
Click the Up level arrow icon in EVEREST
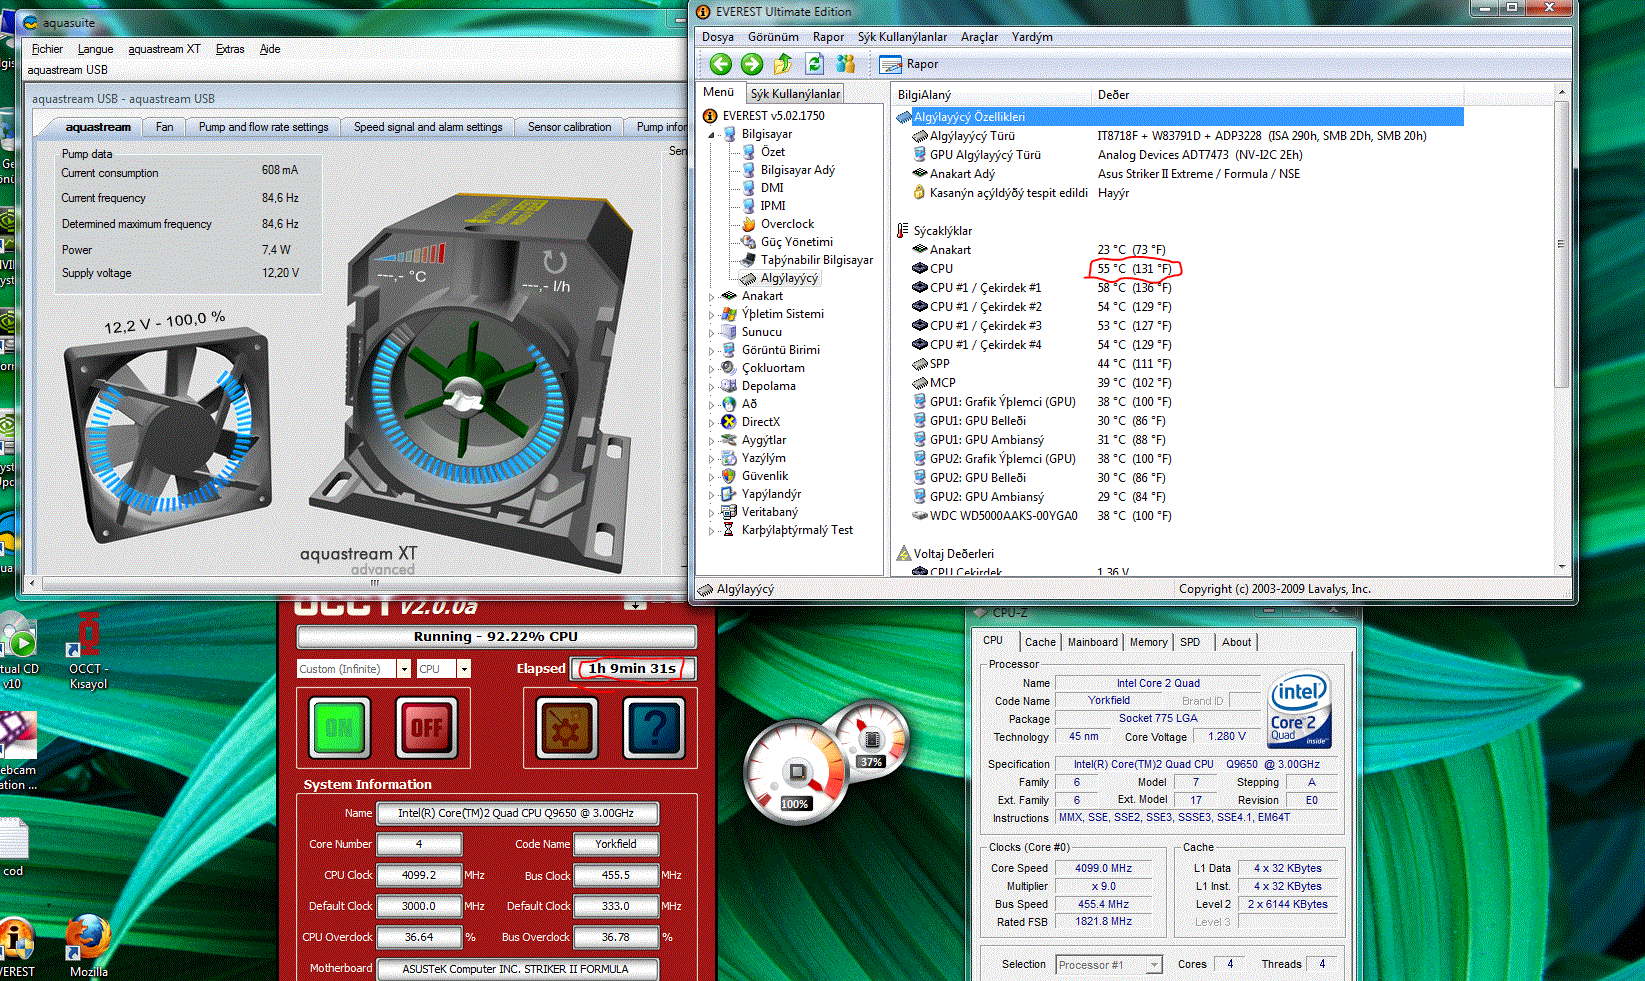[783, 64]
